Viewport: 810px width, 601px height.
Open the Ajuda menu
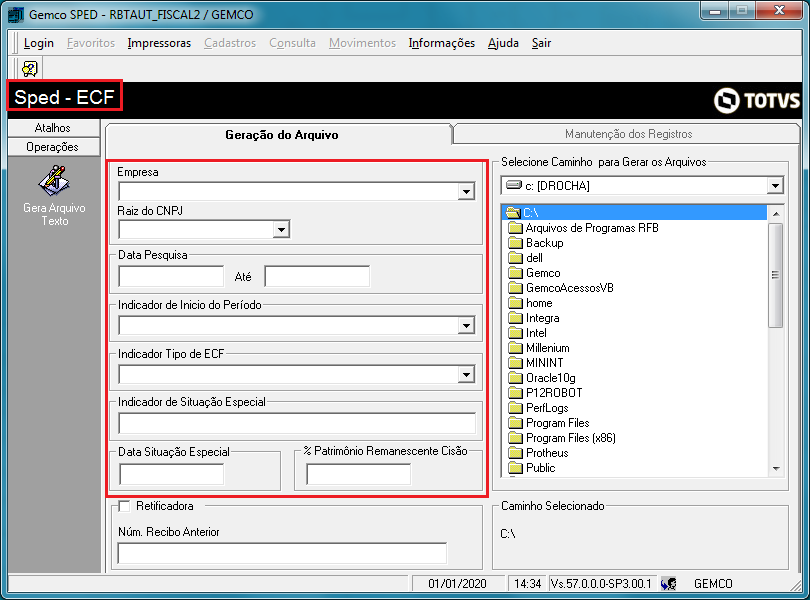(503, 43)
